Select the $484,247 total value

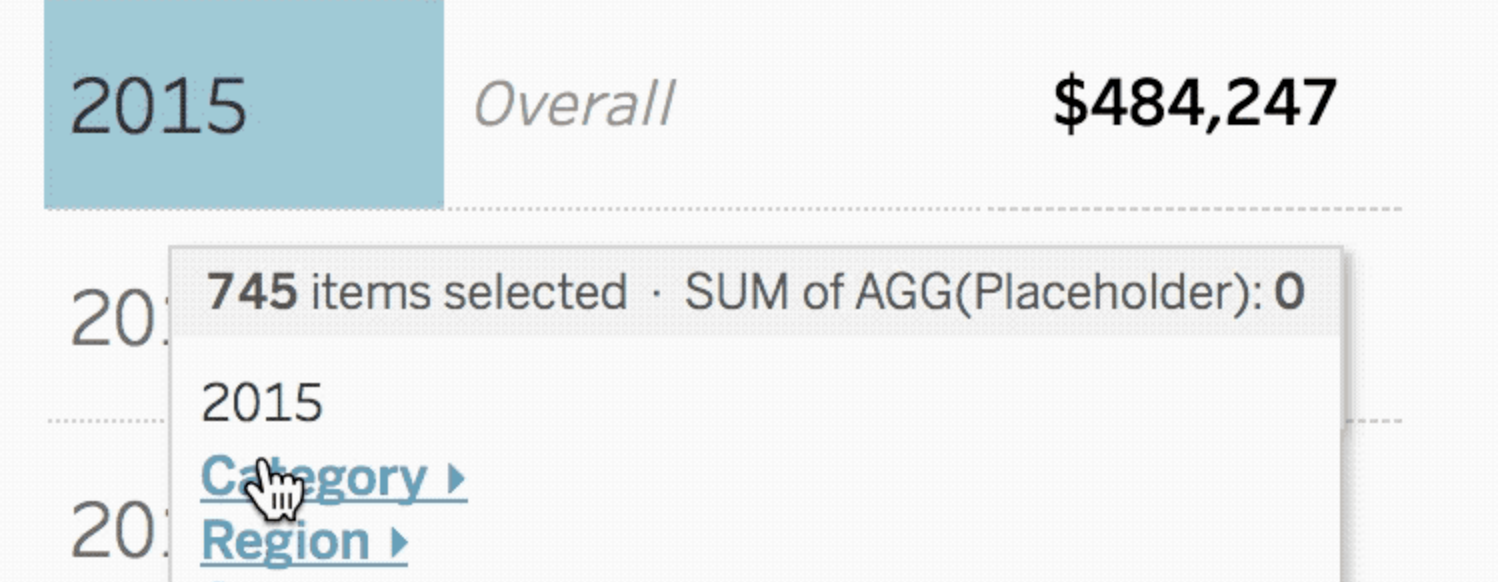(1195, 103)
